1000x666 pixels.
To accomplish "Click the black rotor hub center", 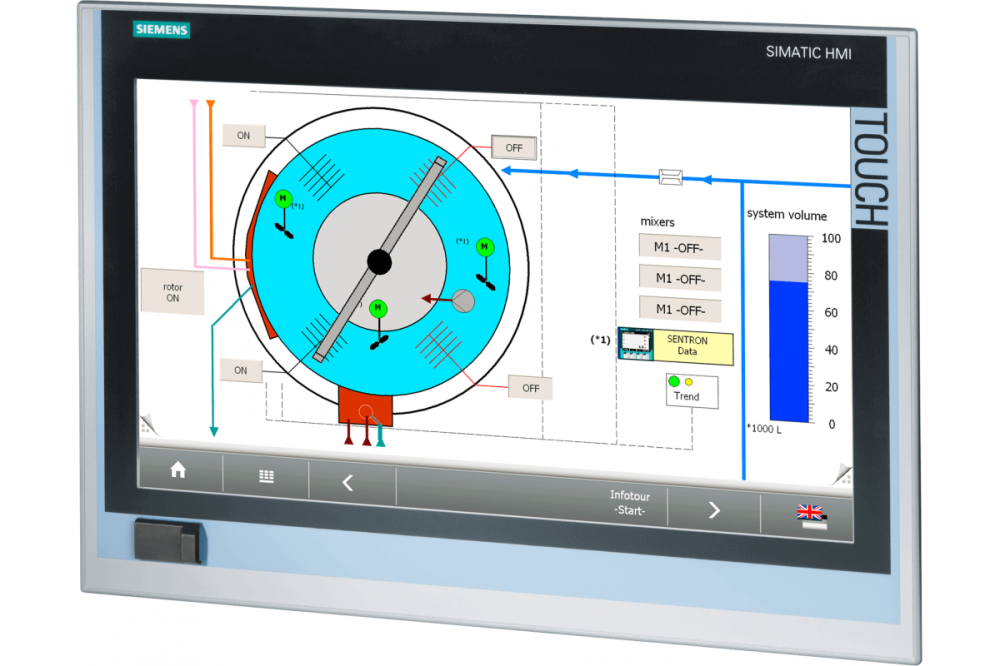I will 379,261.
